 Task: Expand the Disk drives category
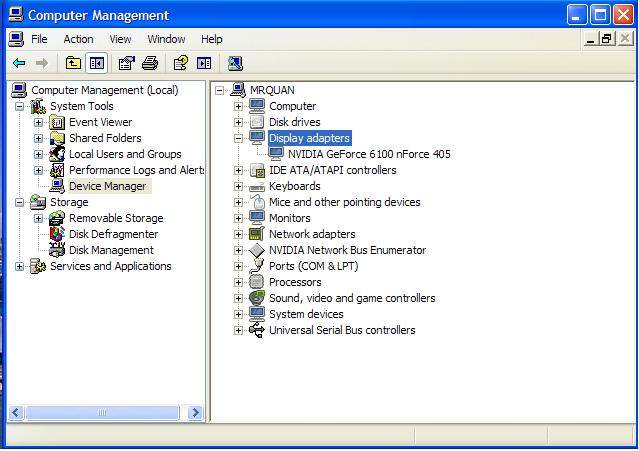(x=238, y=123)
